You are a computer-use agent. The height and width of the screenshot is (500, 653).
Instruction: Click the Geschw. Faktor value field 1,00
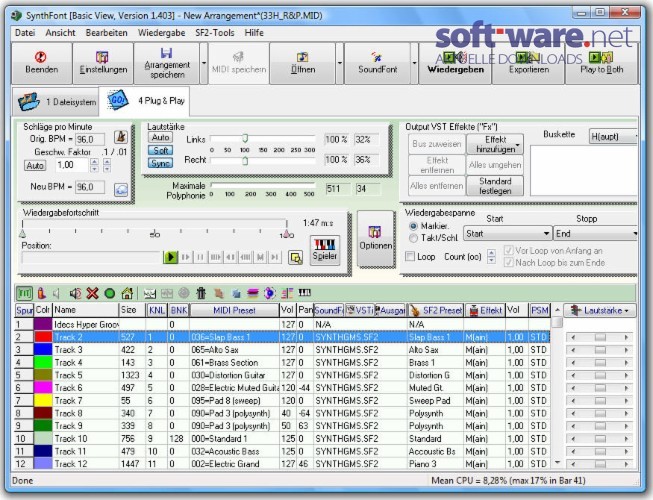(72, 165)
